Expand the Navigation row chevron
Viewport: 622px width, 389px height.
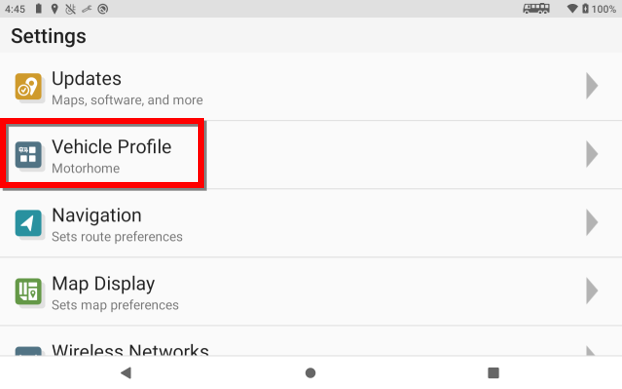[592, 223]
